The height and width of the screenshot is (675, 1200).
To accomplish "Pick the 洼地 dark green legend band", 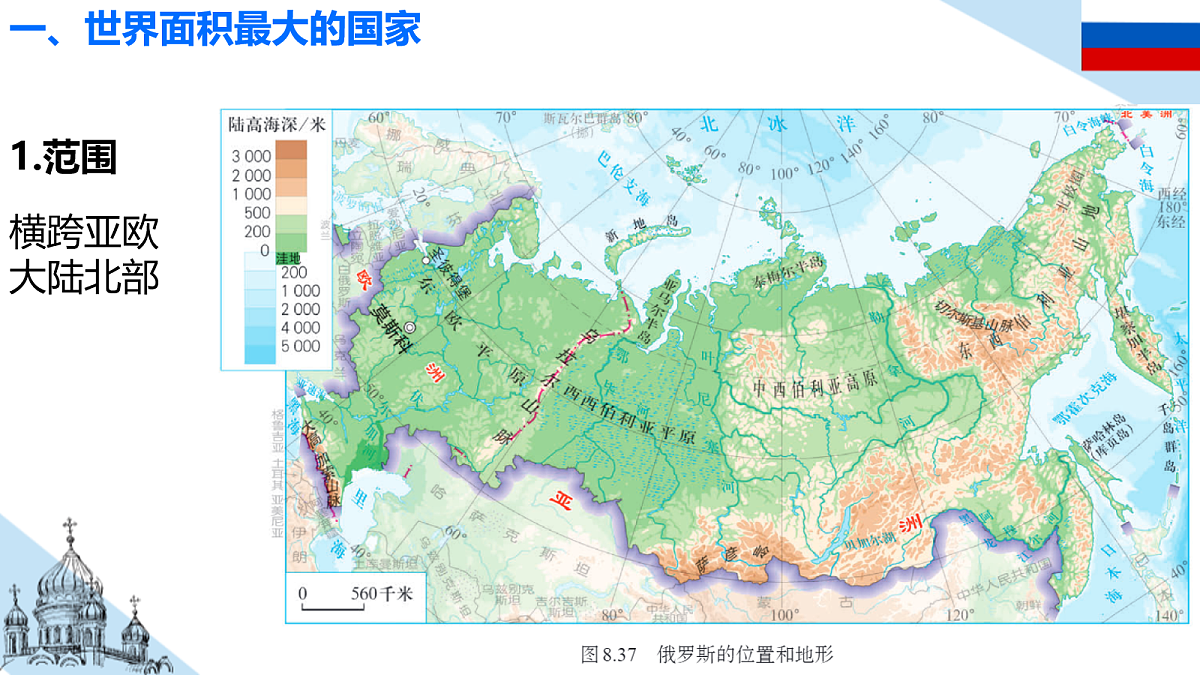I will pos(292,259).
